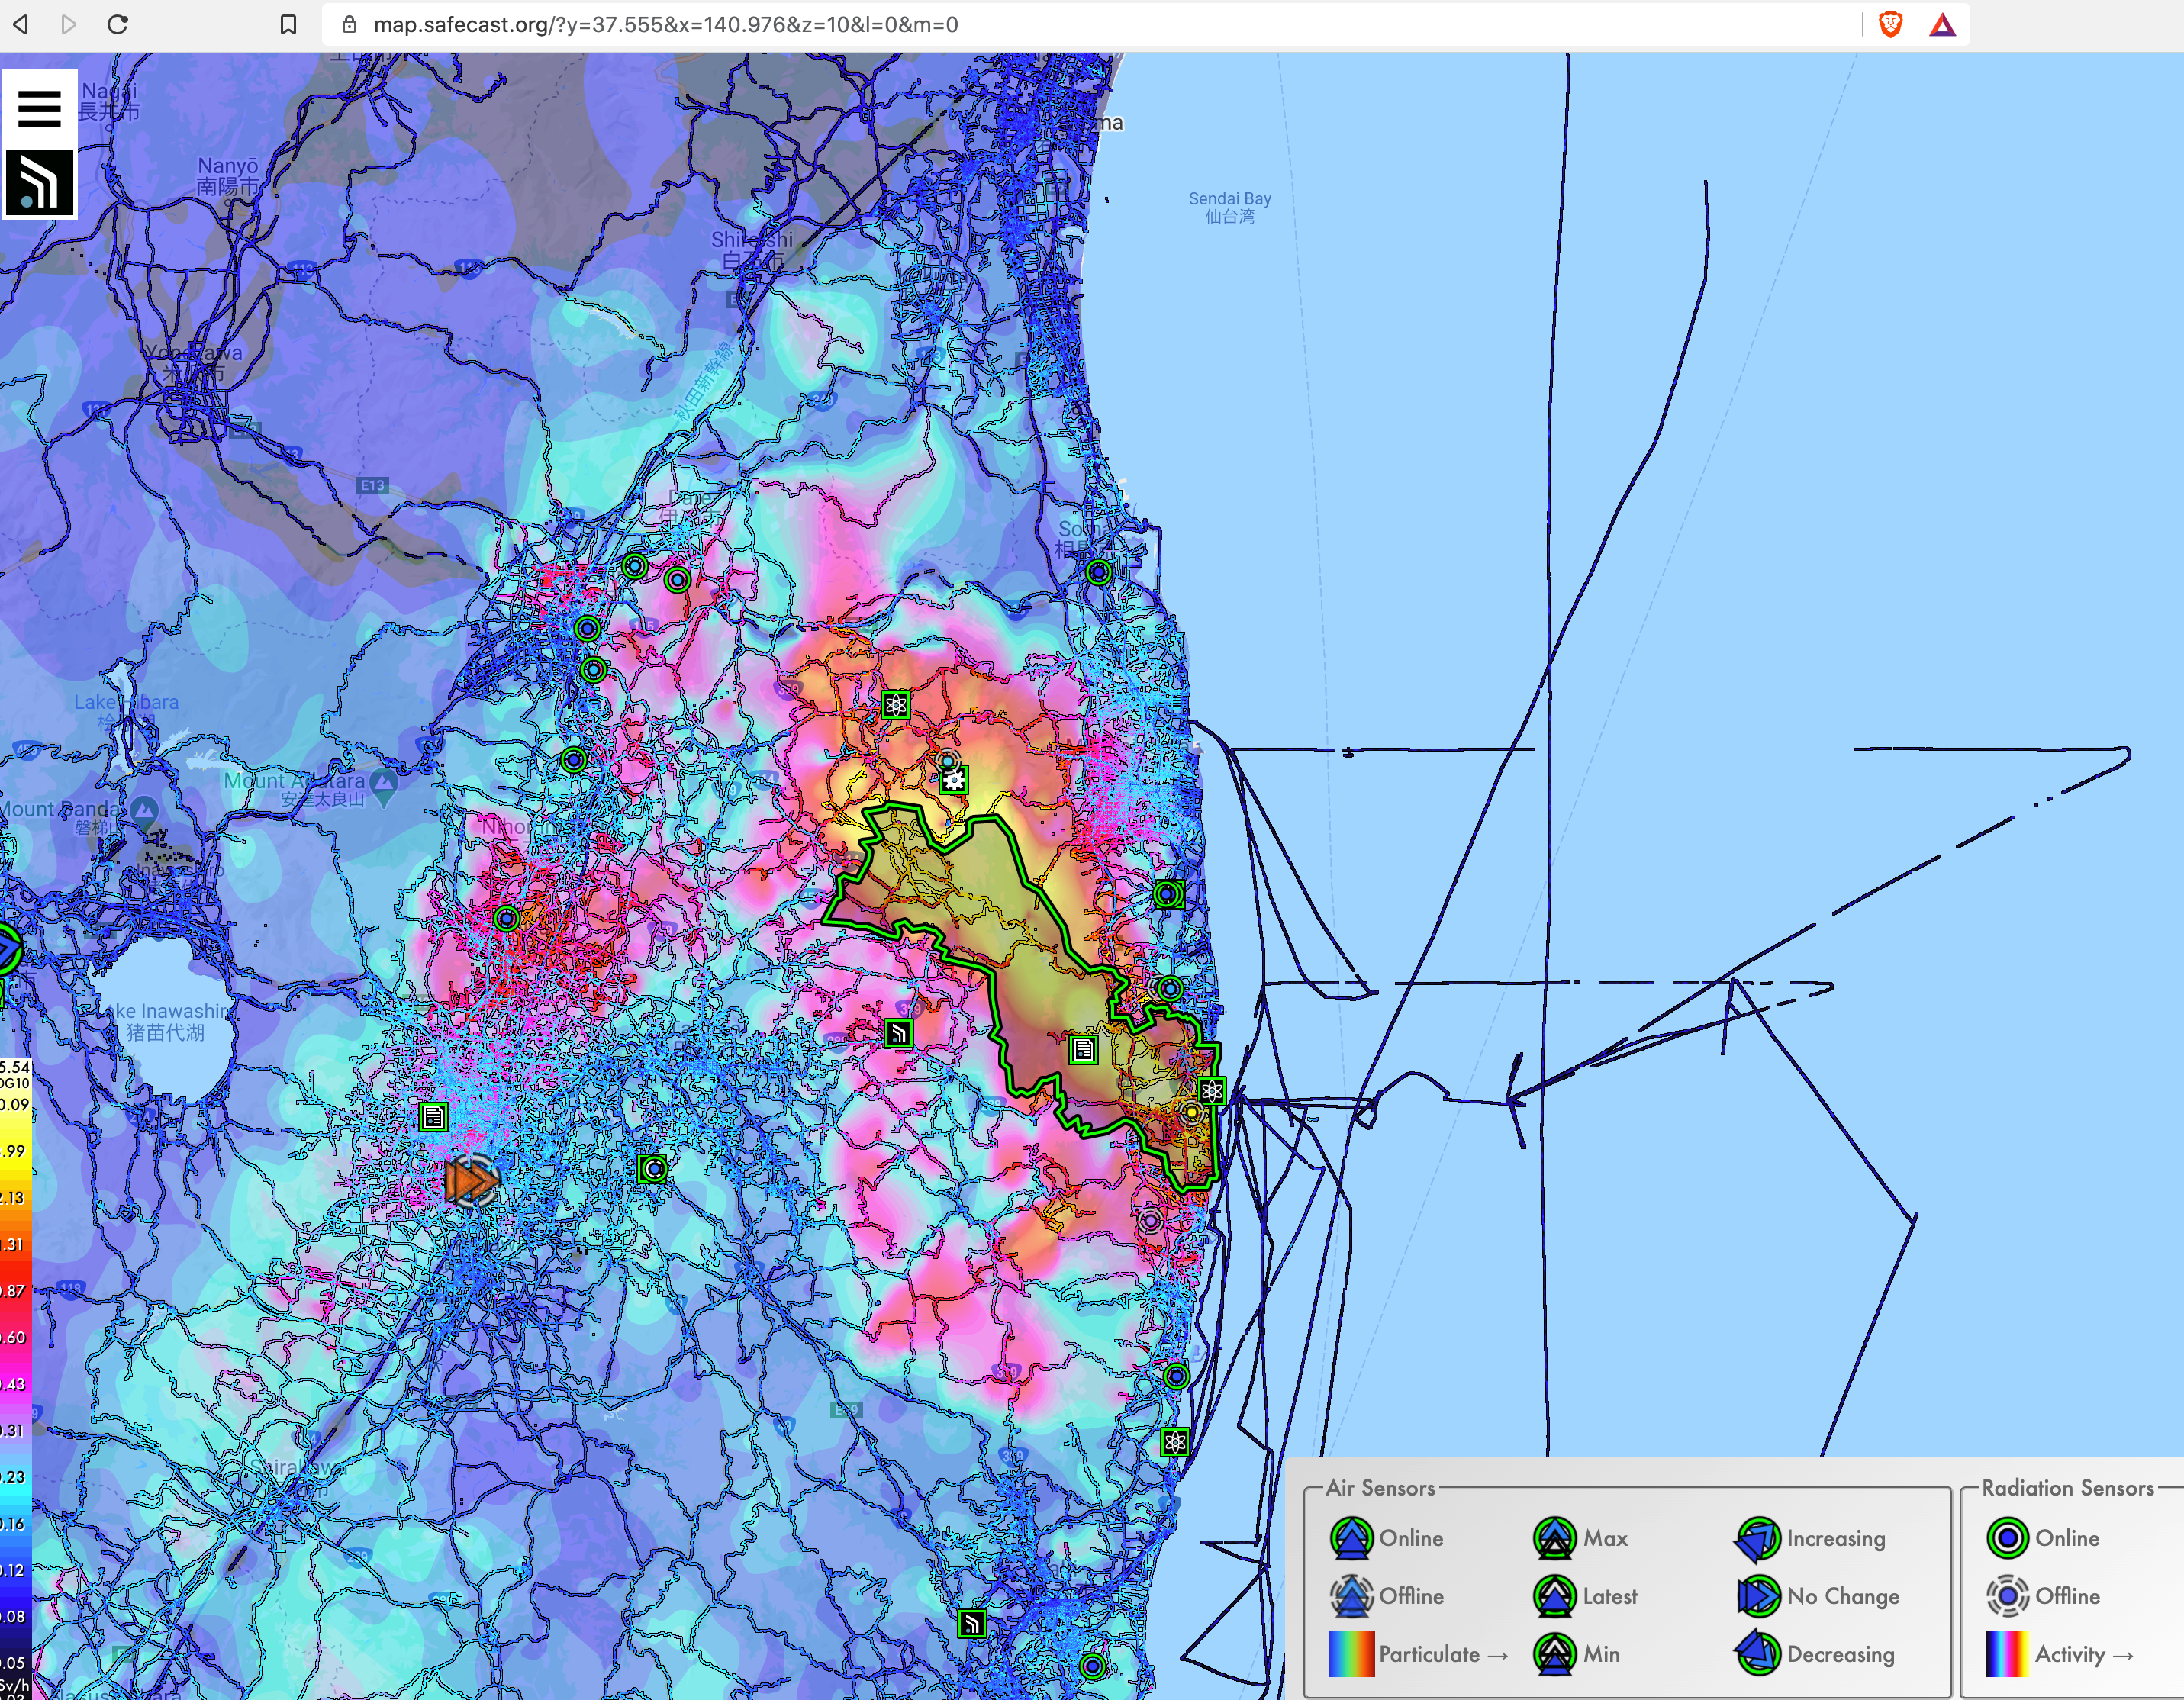Select the square-framed sensor marker right of the orange arrow marker

[653, 1168]
